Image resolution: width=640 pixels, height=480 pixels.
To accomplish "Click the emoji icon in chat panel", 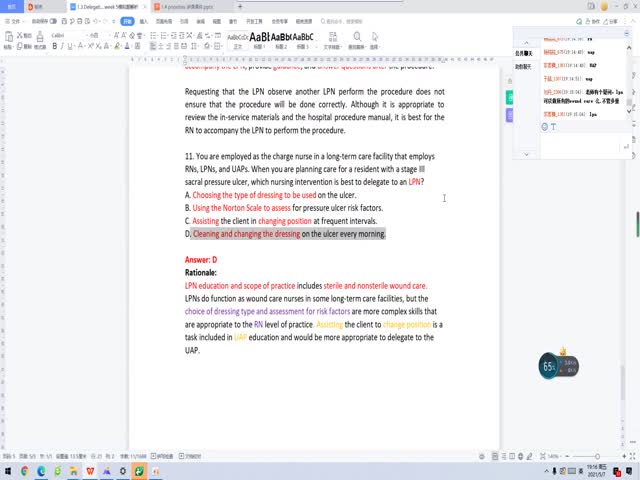I will pyautogui.click(x=545, y=127).
